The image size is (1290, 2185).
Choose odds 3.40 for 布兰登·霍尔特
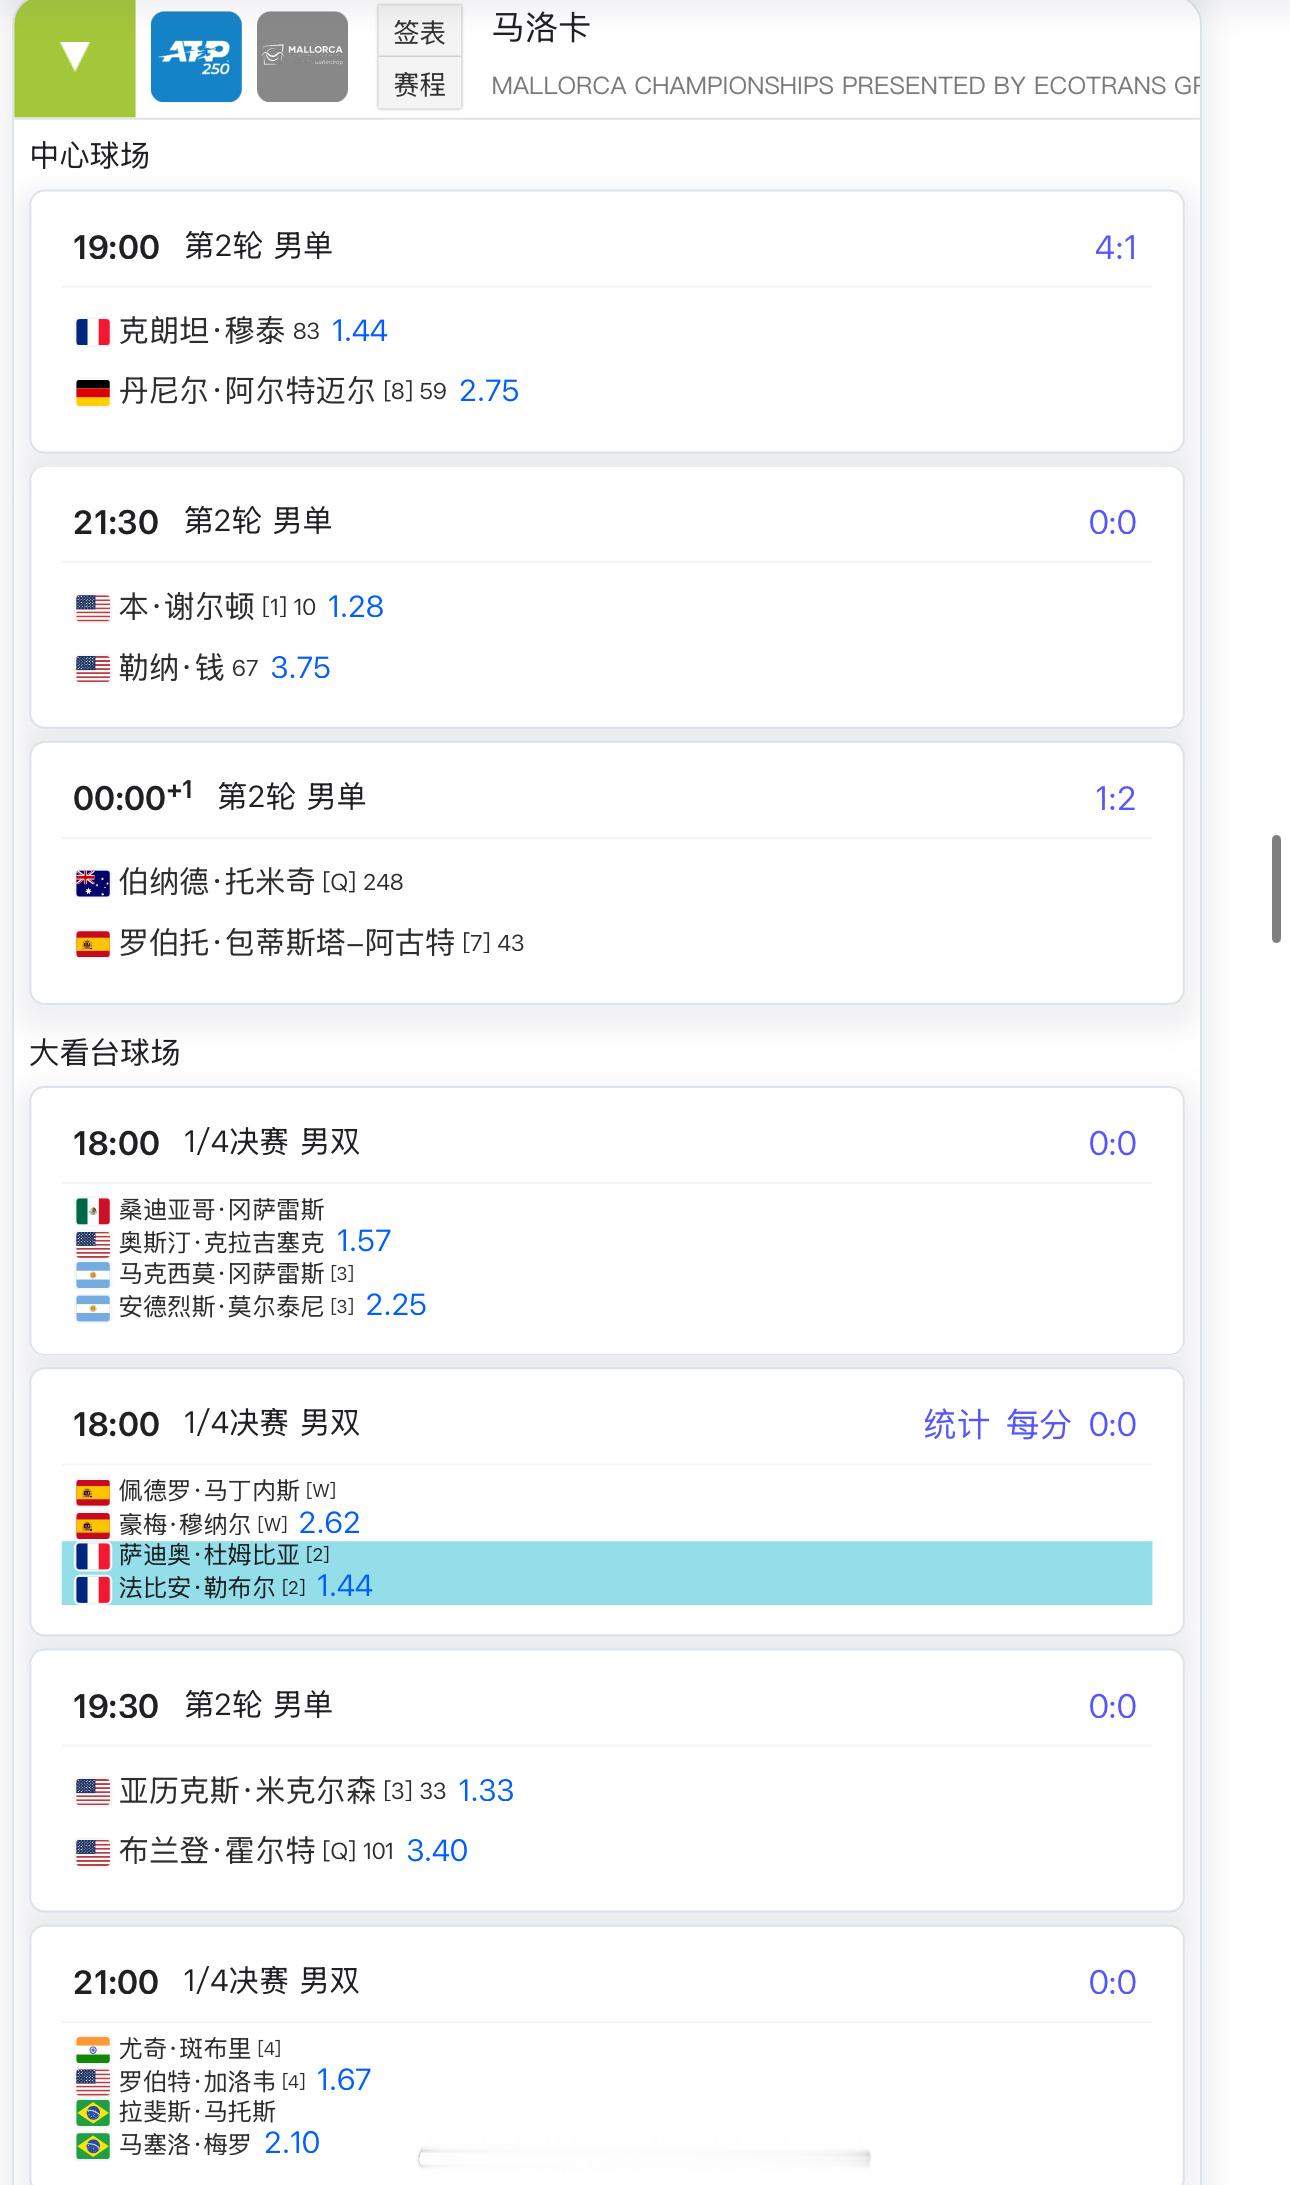pyautogui.click(x=437, y=1850)
